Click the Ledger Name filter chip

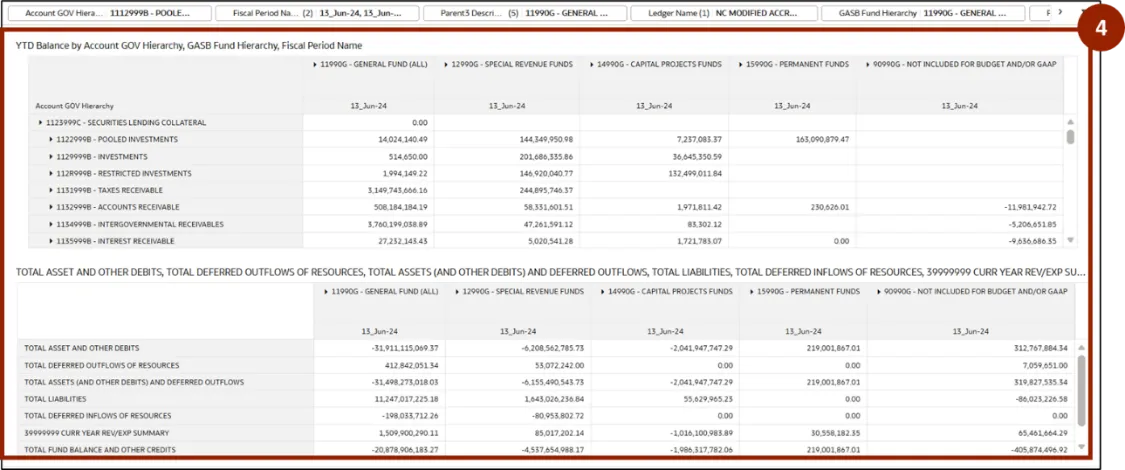724,14
